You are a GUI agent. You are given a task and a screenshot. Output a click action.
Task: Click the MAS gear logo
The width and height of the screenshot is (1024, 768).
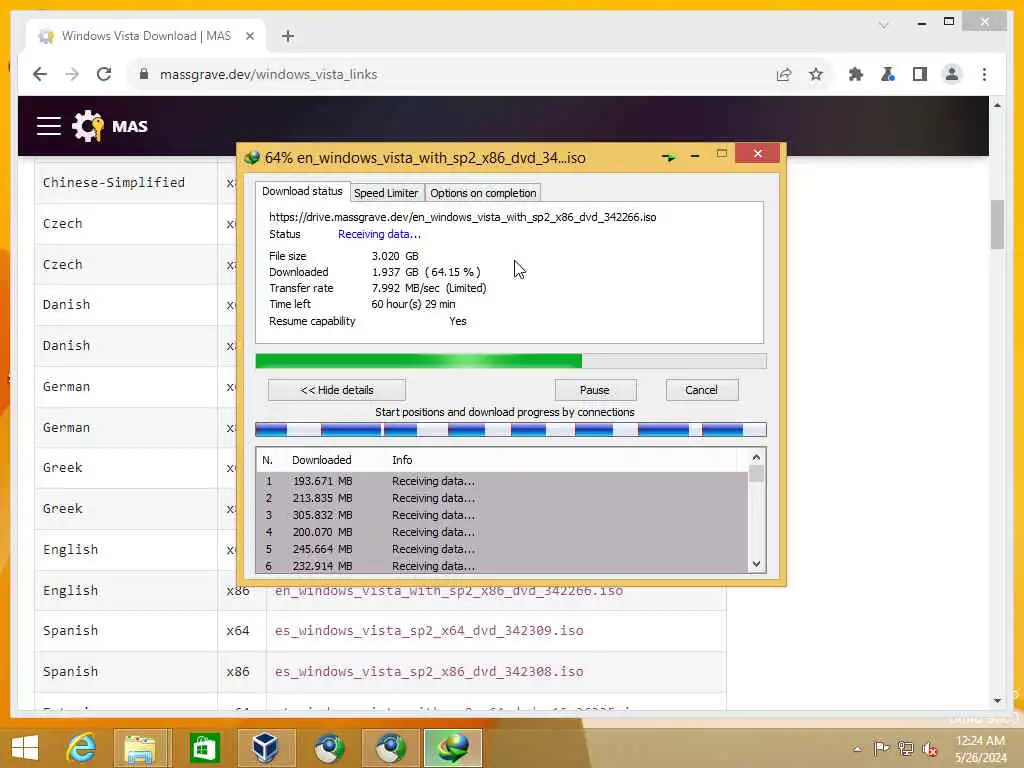pyautogui.click(x=88, y=126)
